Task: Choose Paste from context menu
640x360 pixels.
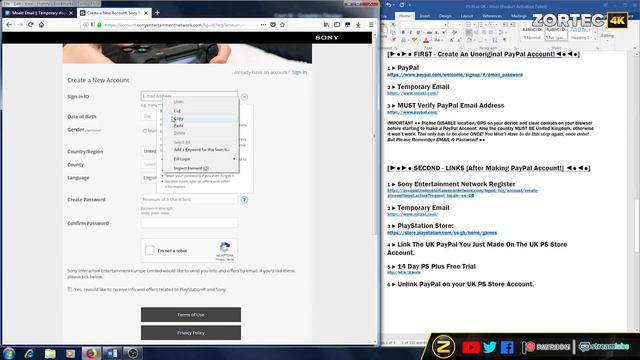Action: pos(200,126)
